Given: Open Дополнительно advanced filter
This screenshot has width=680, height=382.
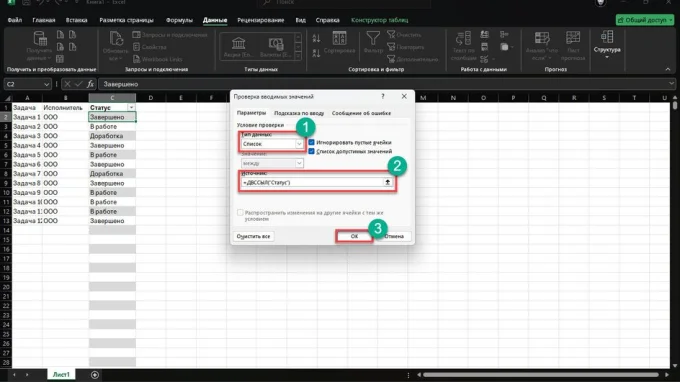Looking at the screenshot, I should click(x=412, y=59).
